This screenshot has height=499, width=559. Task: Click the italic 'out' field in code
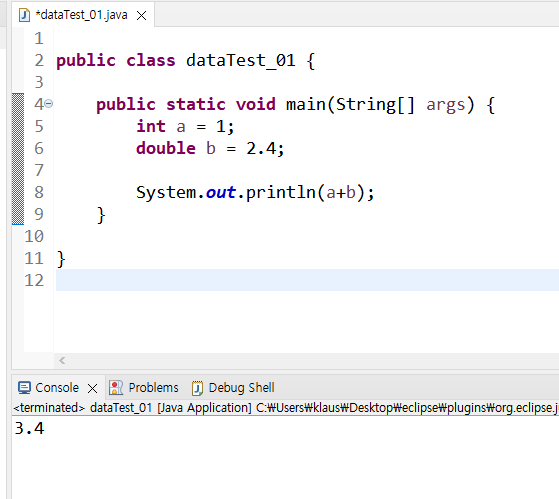tap(221, 193)
